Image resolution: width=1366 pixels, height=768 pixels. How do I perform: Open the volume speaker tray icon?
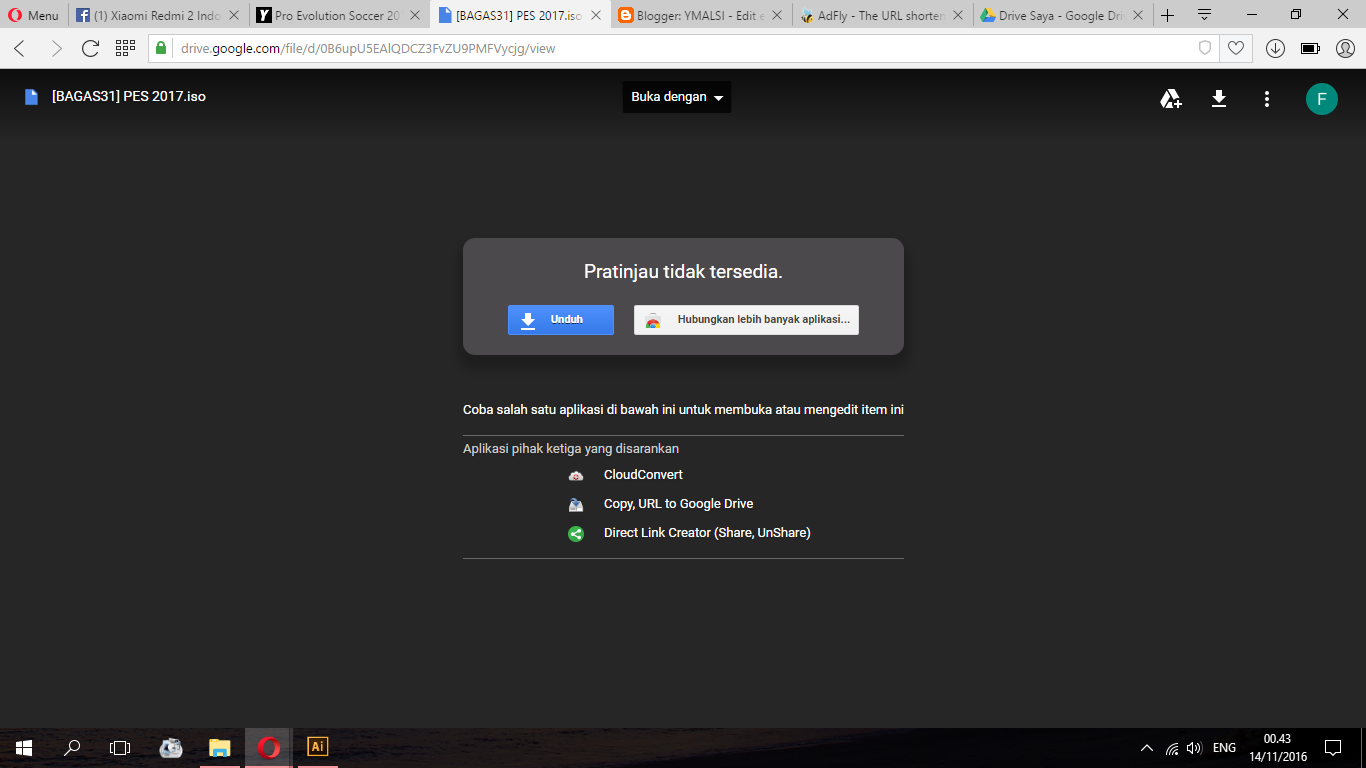point(1194,748)
